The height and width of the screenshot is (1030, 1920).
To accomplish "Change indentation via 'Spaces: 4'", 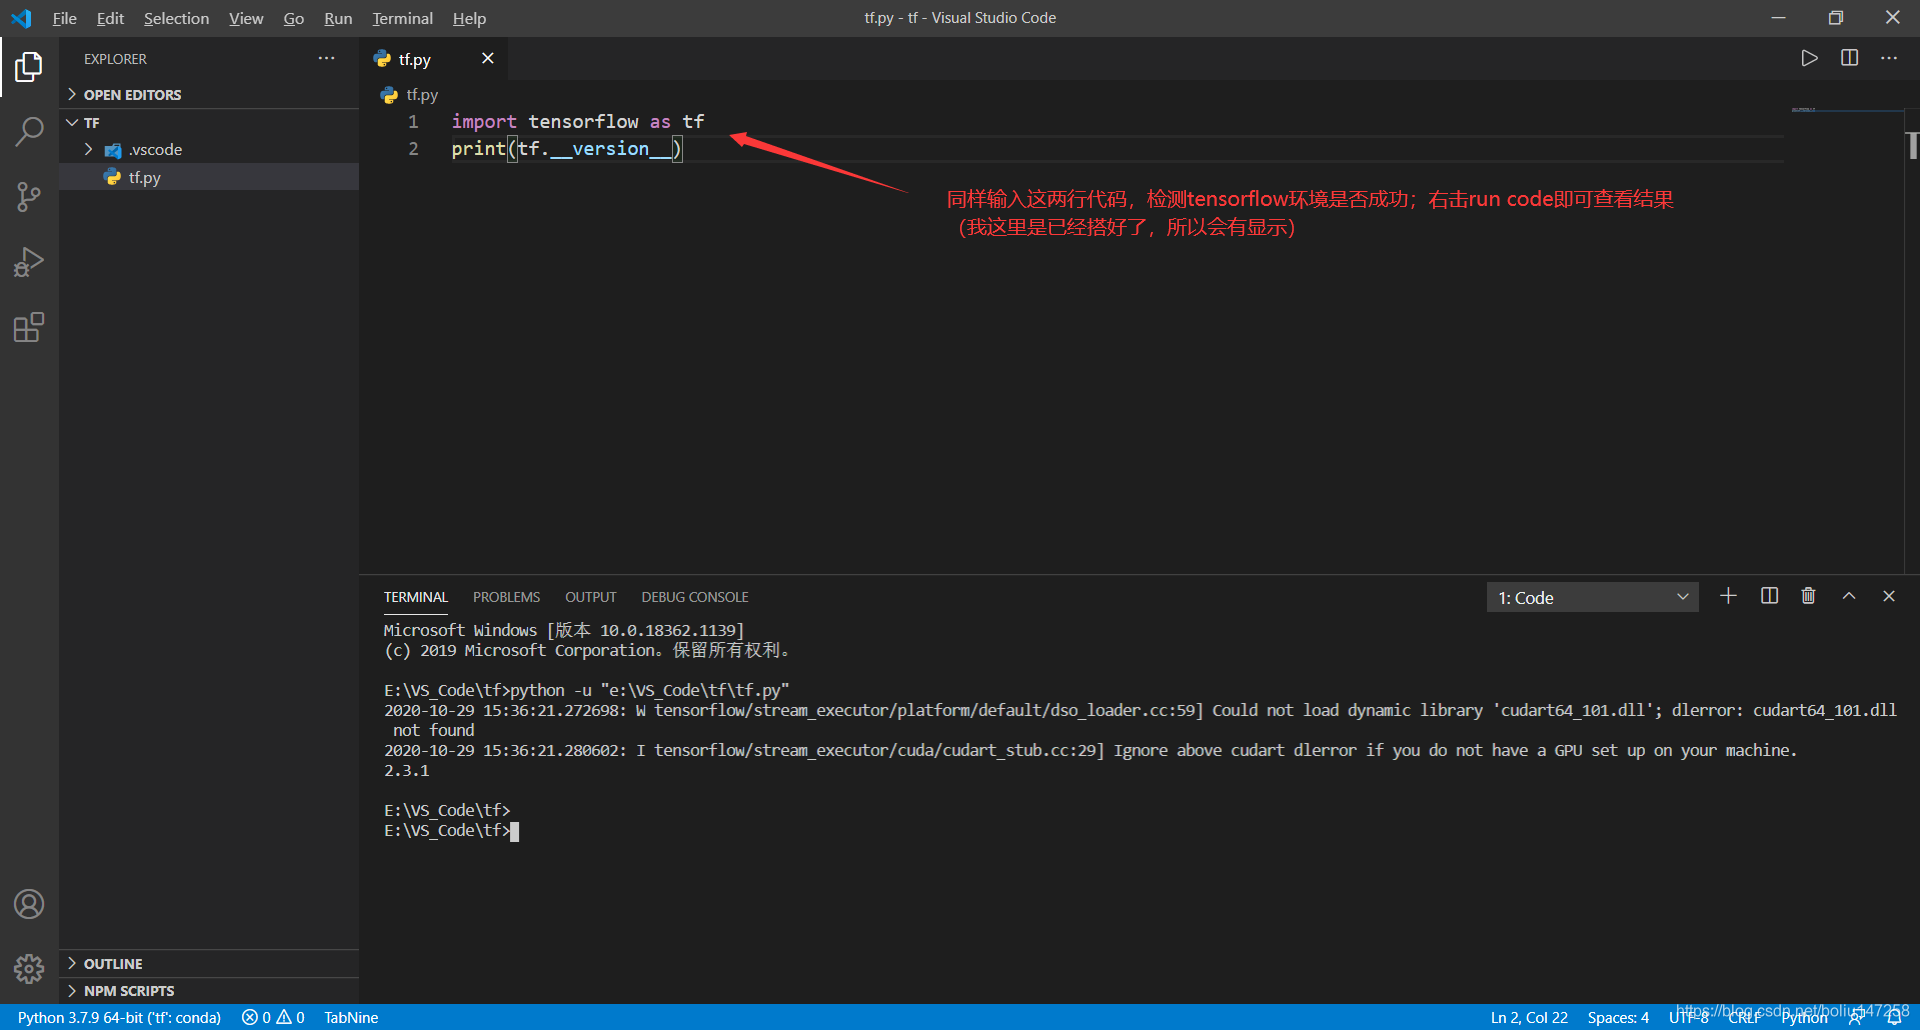I will [x=1618, y=1017].
